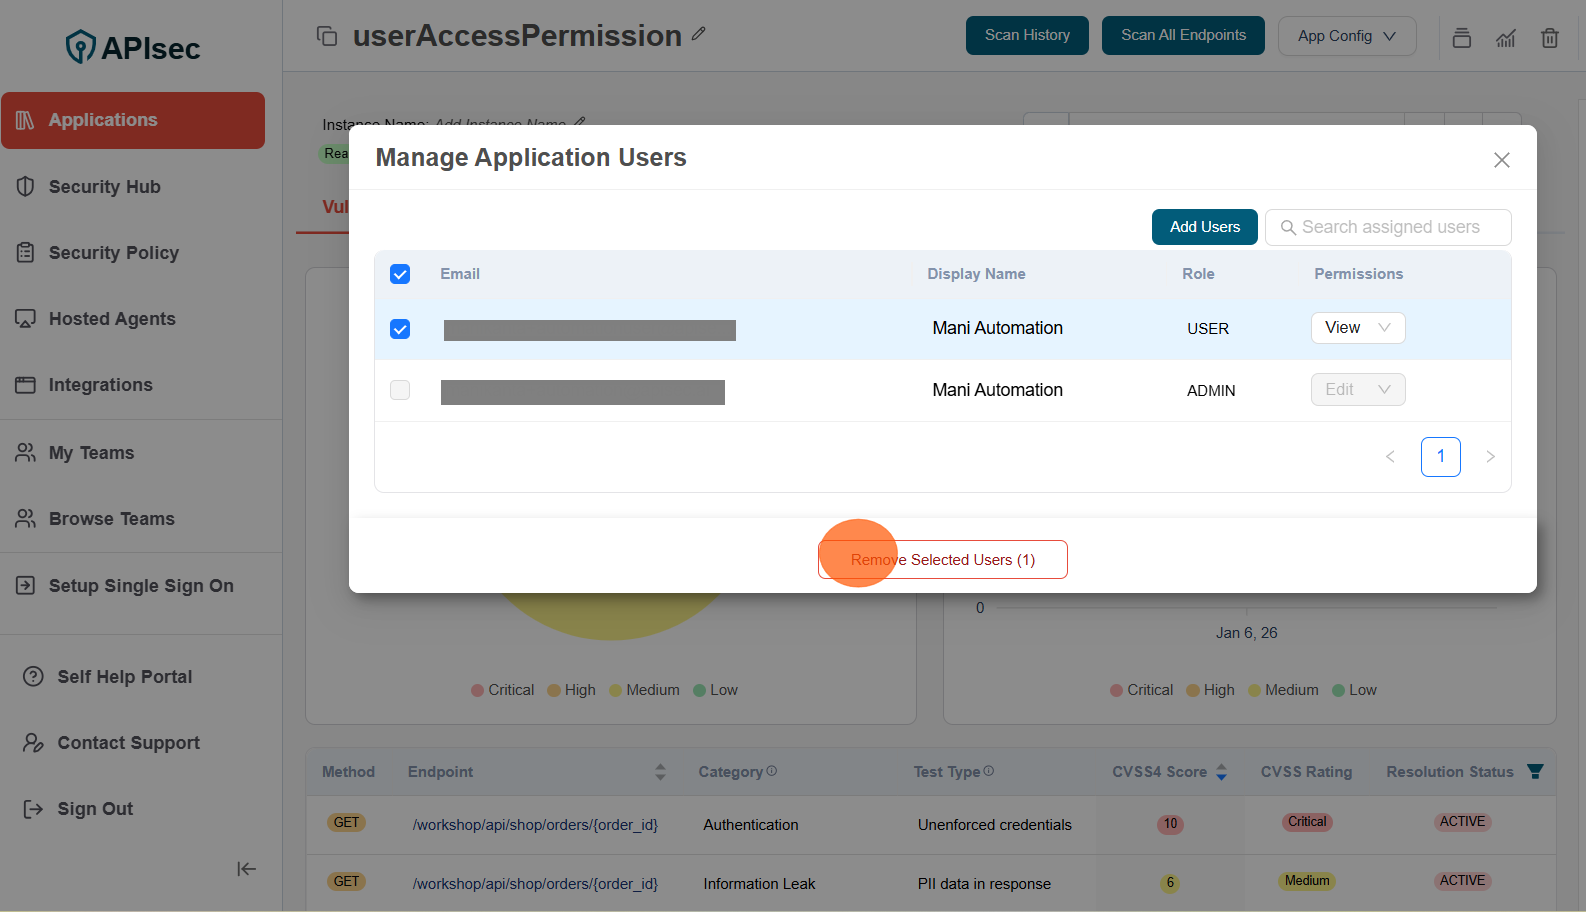
Task: Click the manage users icon in header
Action: tap(1461, 38)
